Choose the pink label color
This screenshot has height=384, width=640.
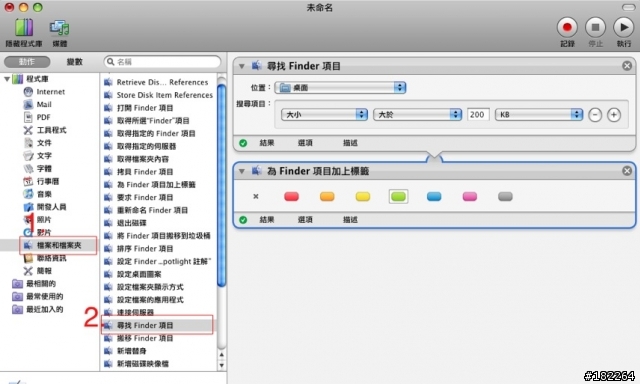click(x=470, y=197)
